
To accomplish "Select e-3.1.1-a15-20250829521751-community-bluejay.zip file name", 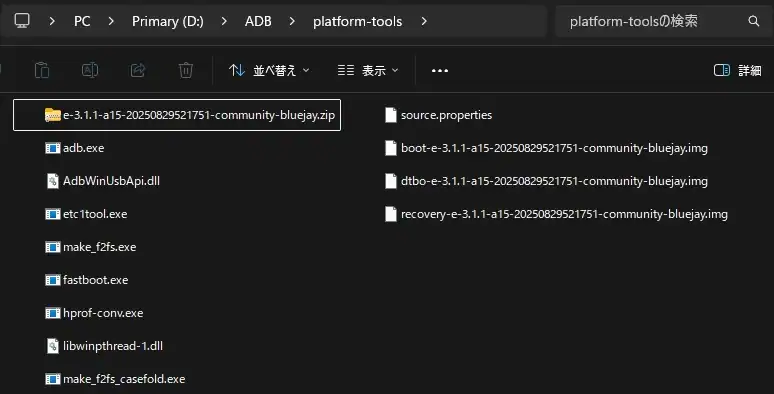I will coord(199,115).
